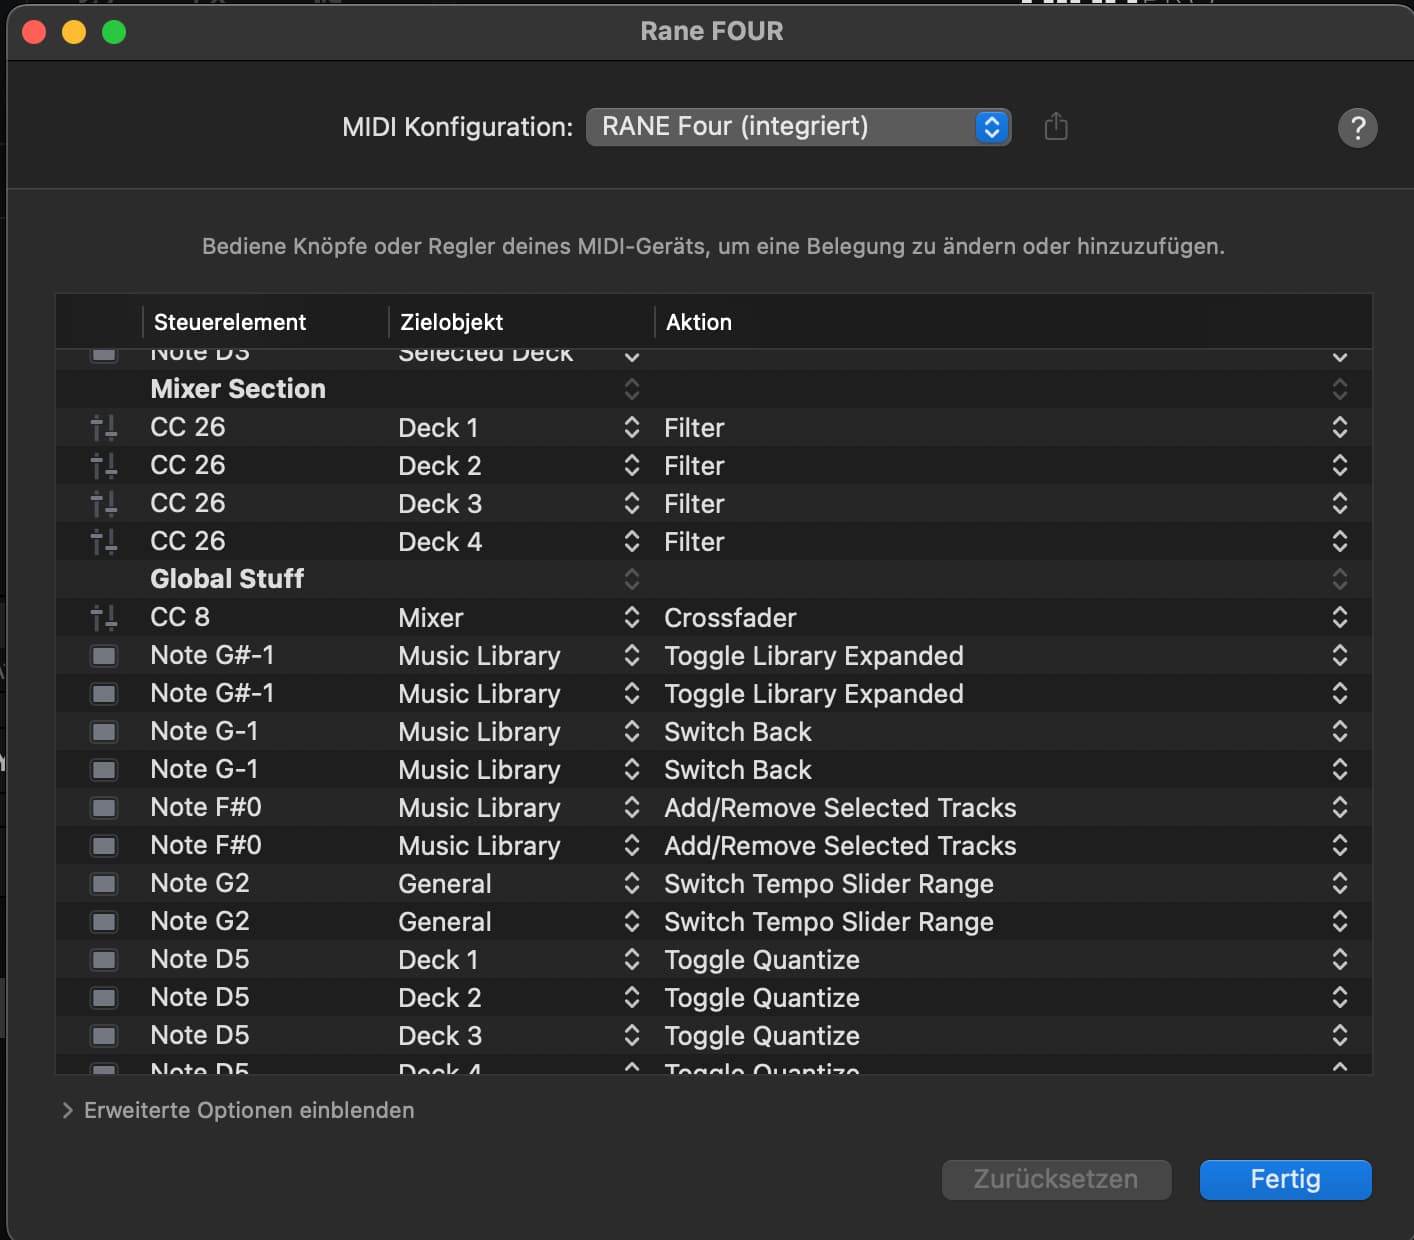1414x1240 pixels.
Task: Select the Mixer Section group row
Action: click(238, 389)
